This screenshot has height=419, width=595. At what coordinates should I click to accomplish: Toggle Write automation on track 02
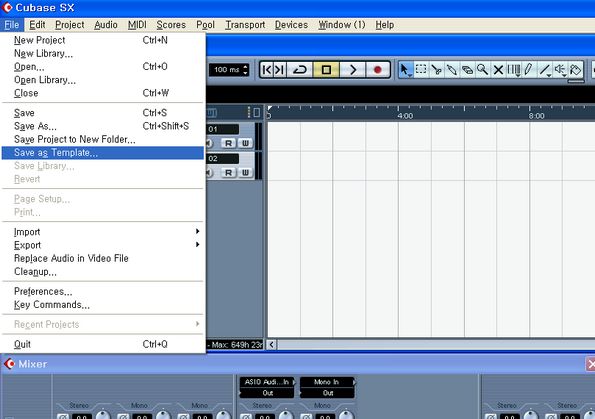pos(246,173)
